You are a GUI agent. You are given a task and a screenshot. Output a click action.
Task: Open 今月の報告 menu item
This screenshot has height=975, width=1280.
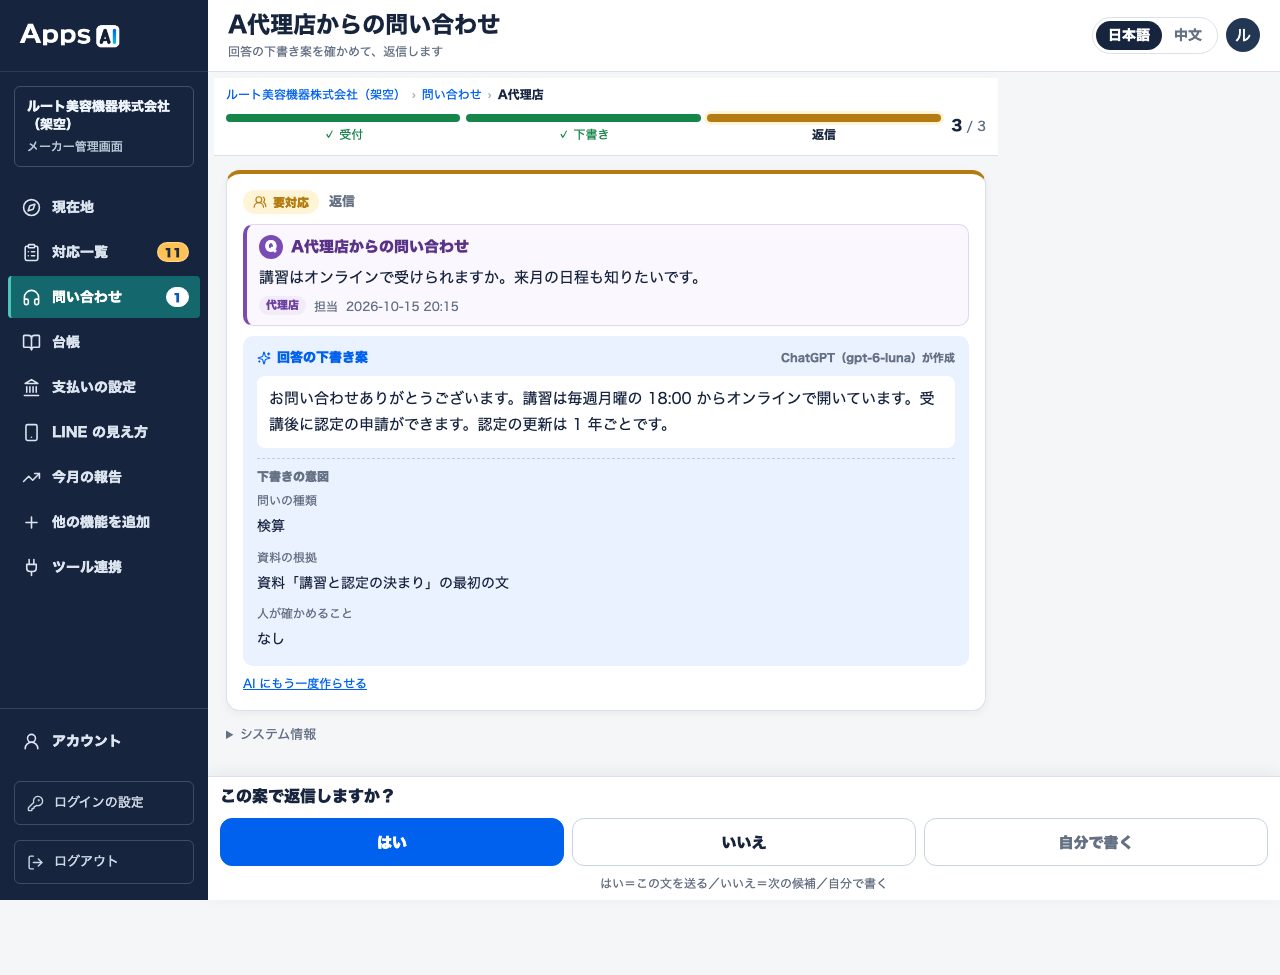coord(104,477)
